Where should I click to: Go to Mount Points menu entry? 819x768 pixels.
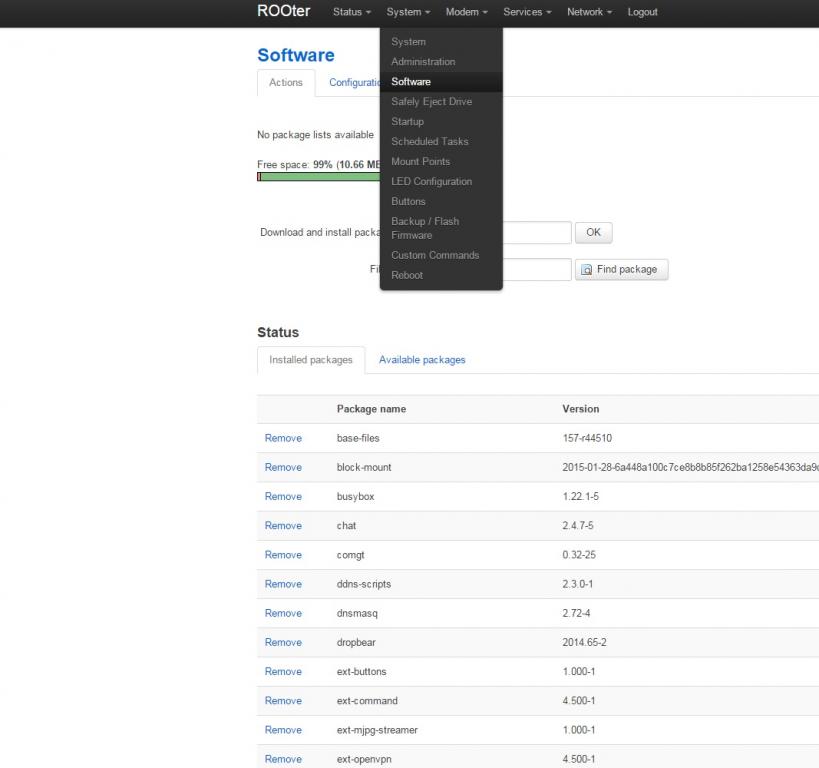(x=441, y=161)
